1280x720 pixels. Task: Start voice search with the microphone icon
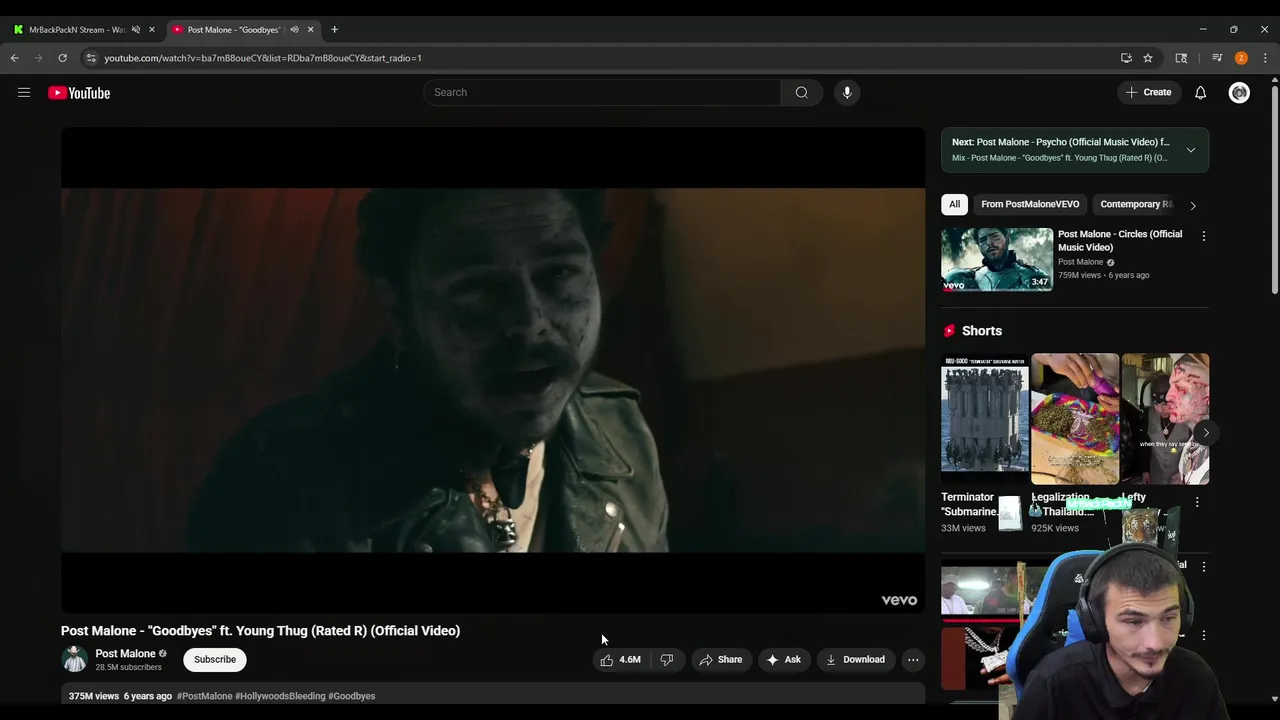pos(847,92)
